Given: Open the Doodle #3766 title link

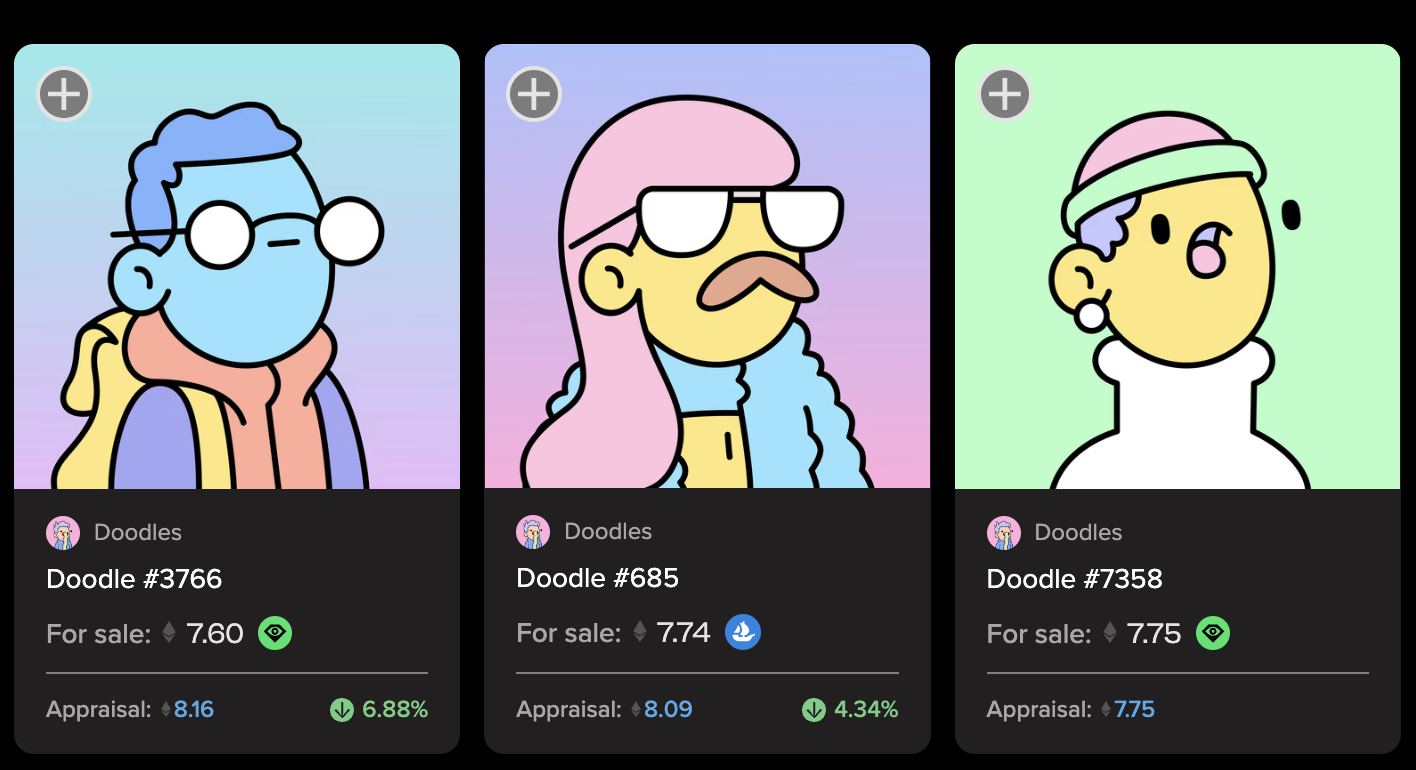Looking at the screenshot, I should tap(134, 579).
